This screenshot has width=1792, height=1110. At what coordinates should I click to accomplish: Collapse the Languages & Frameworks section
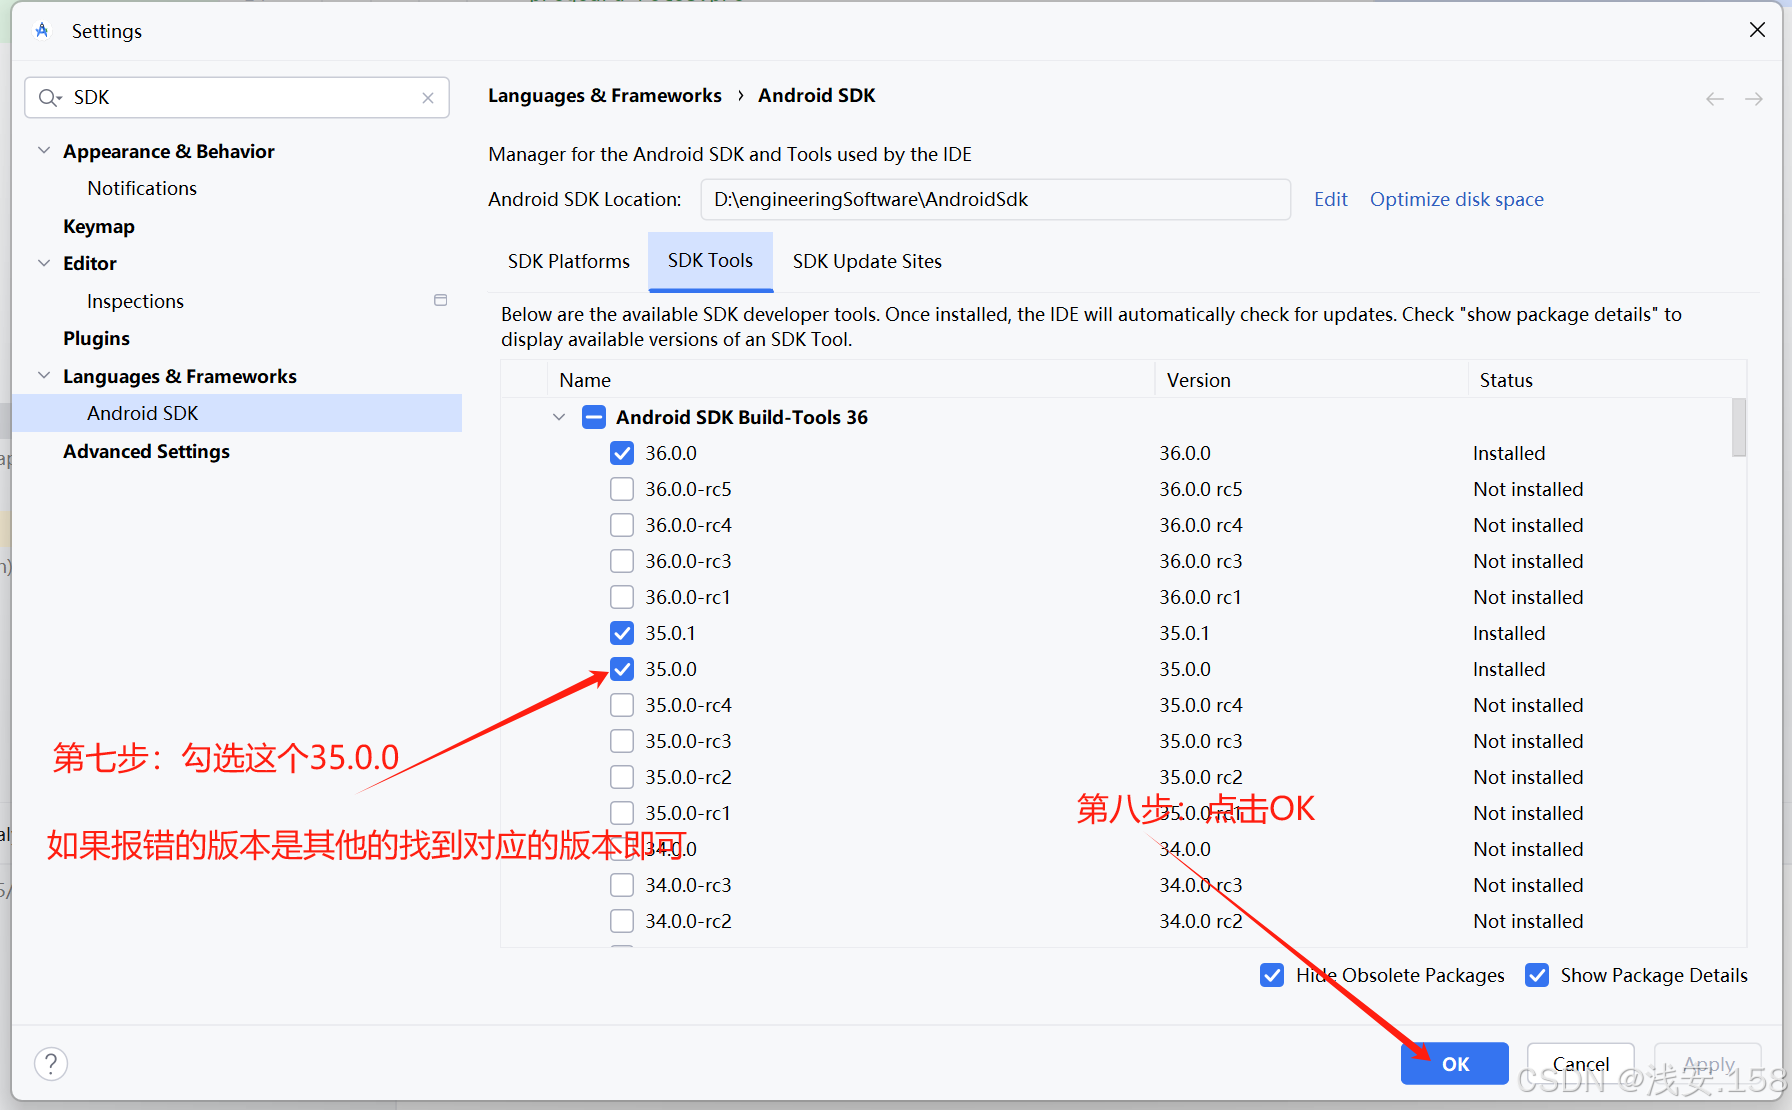(44, 376)
